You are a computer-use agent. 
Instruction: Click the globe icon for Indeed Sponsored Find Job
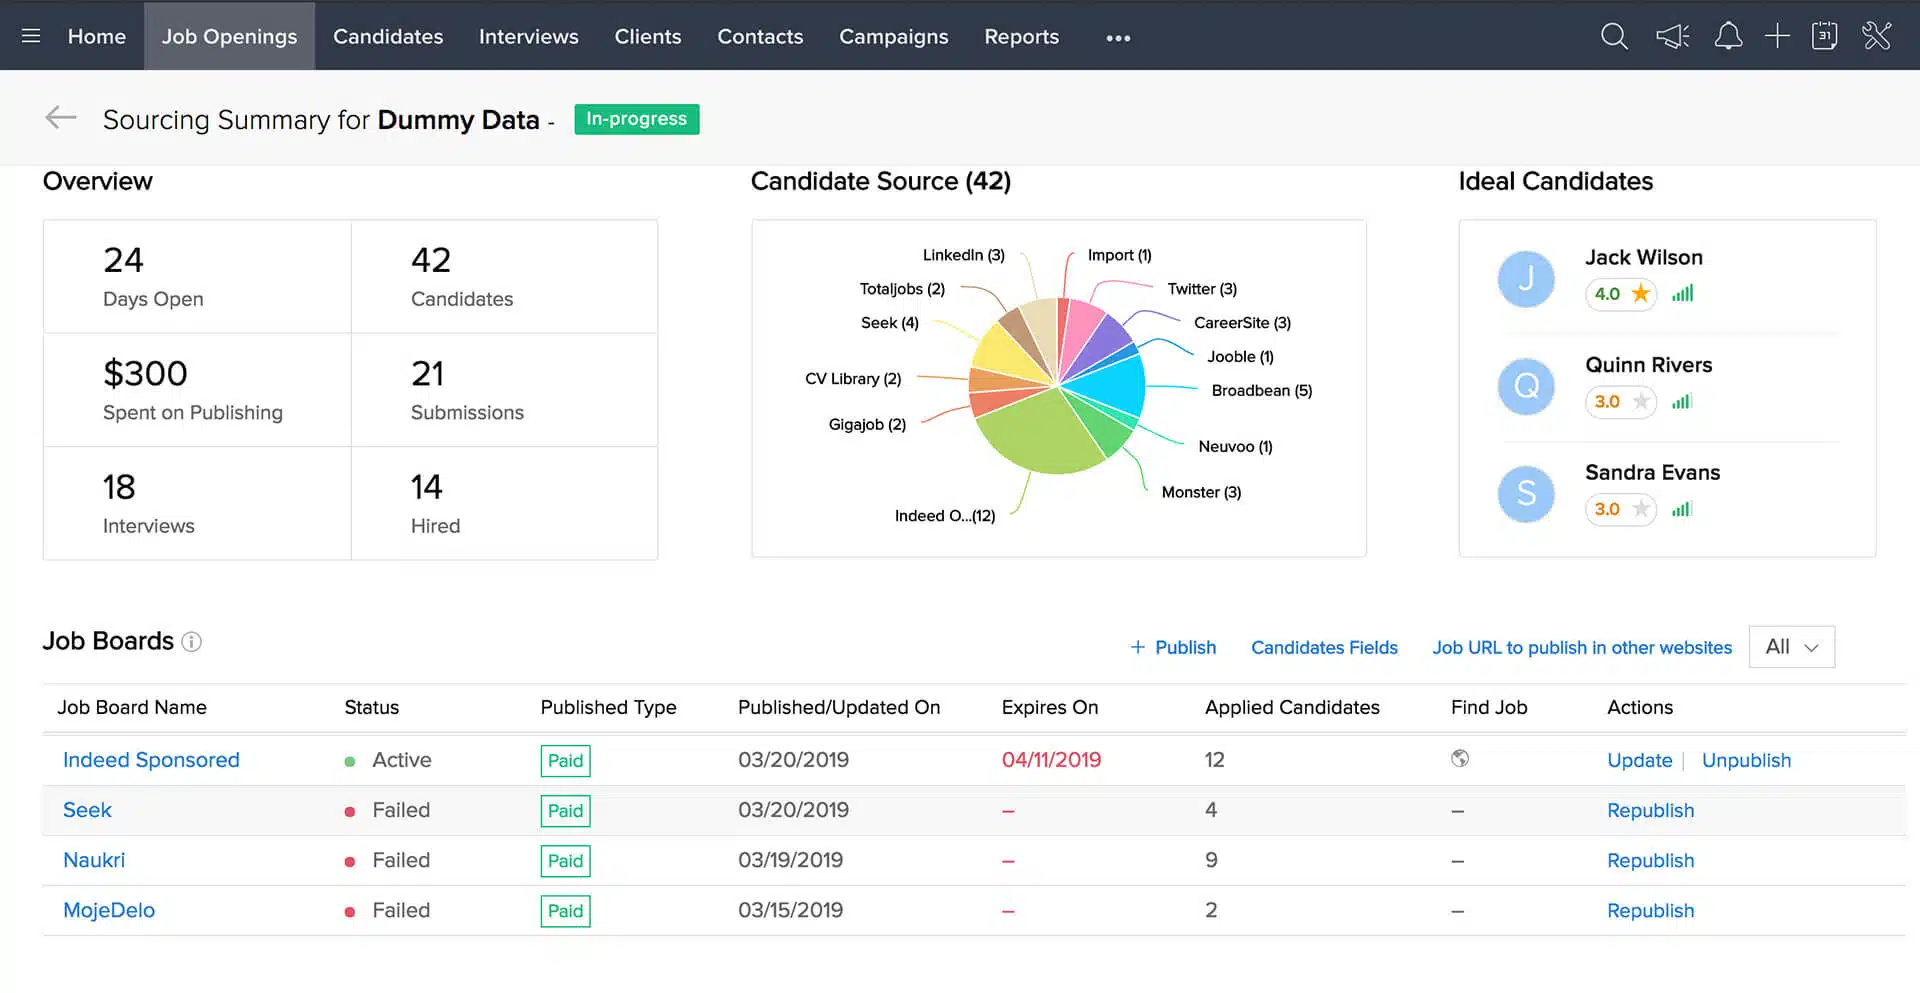click(1461, 760)
